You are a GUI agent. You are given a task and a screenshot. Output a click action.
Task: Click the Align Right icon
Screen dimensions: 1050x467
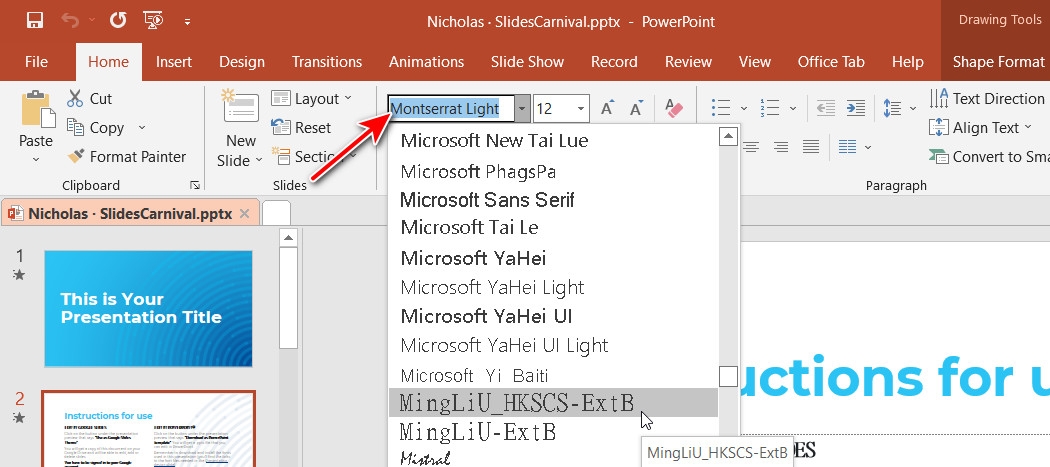(781, 147)
